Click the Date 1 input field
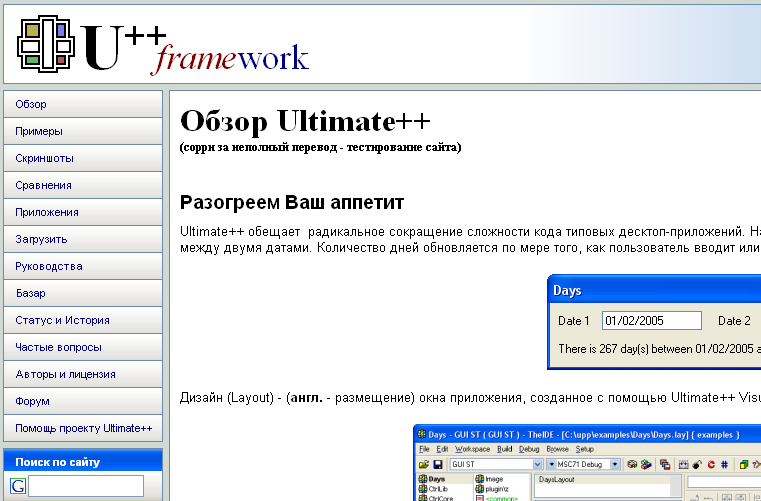The width and height of the screenshot is (761, 501). coord(652,321)
